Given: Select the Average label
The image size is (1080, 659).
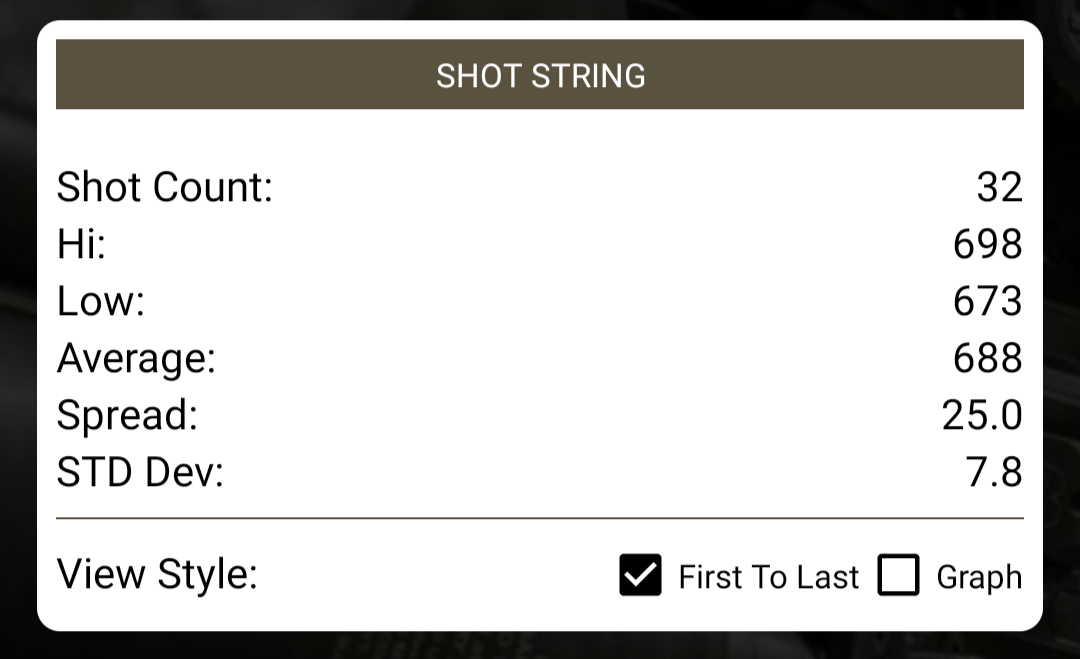Looking at the screenshot, I should pyautogui.click(x=136, y=358).
